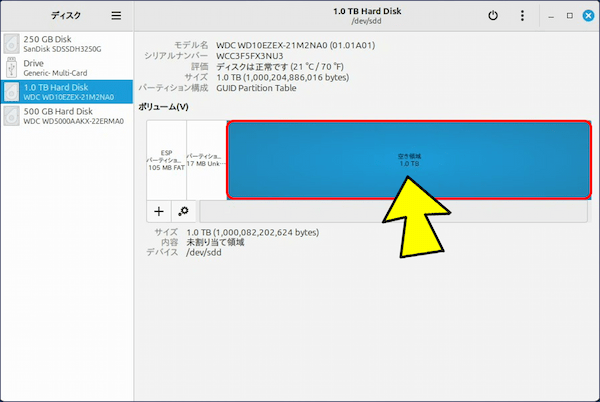
Task: Open the hamburger application menu
Action: coord(116,16)
